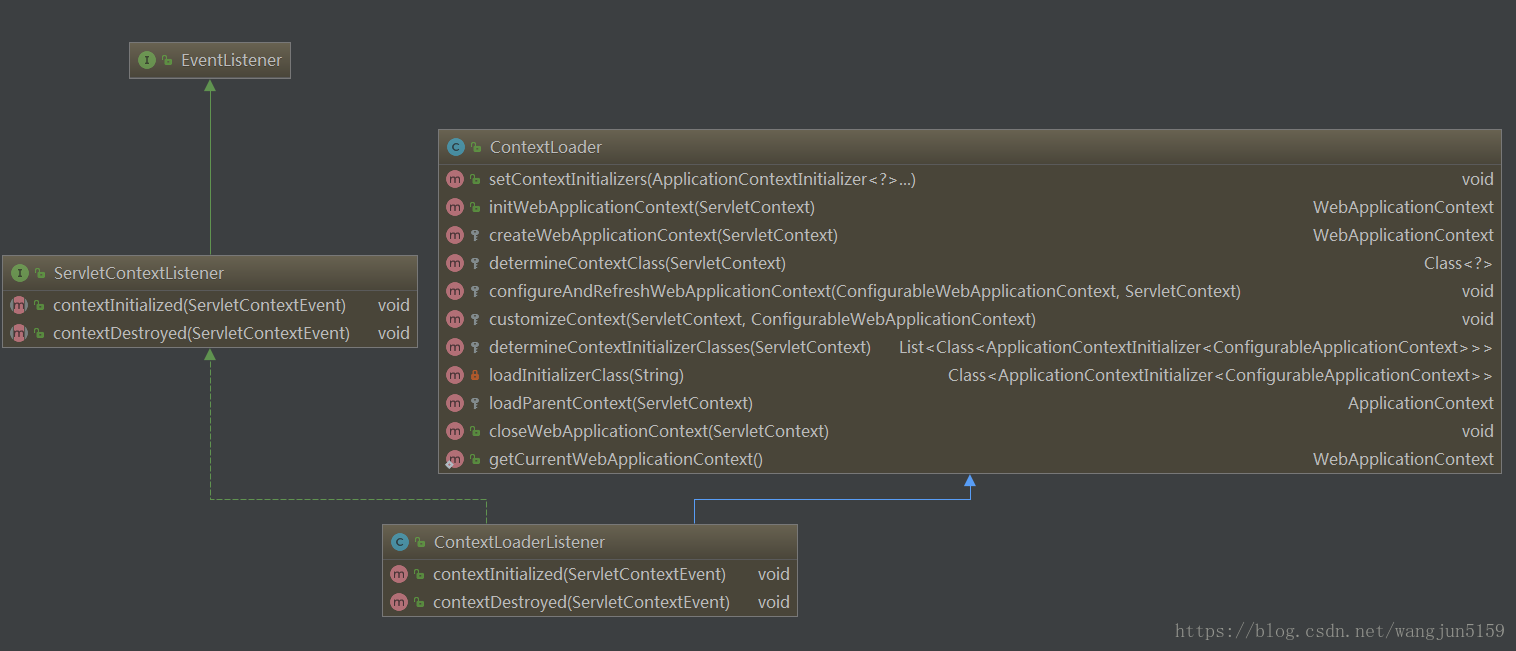The height and width of the screenshot is (651, 1516).
Task: Select setContextInitializers method row
Action: tap(970, 179)
